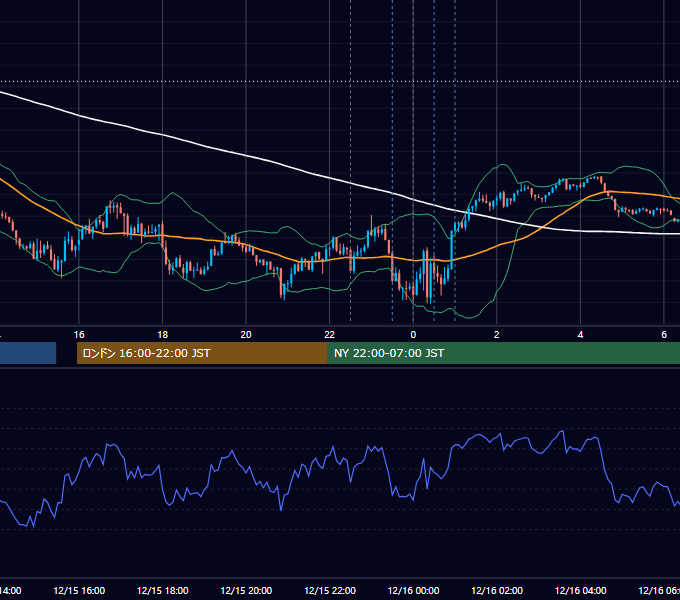Click the '12/15 22:00' time label

[x=330, y=590]
